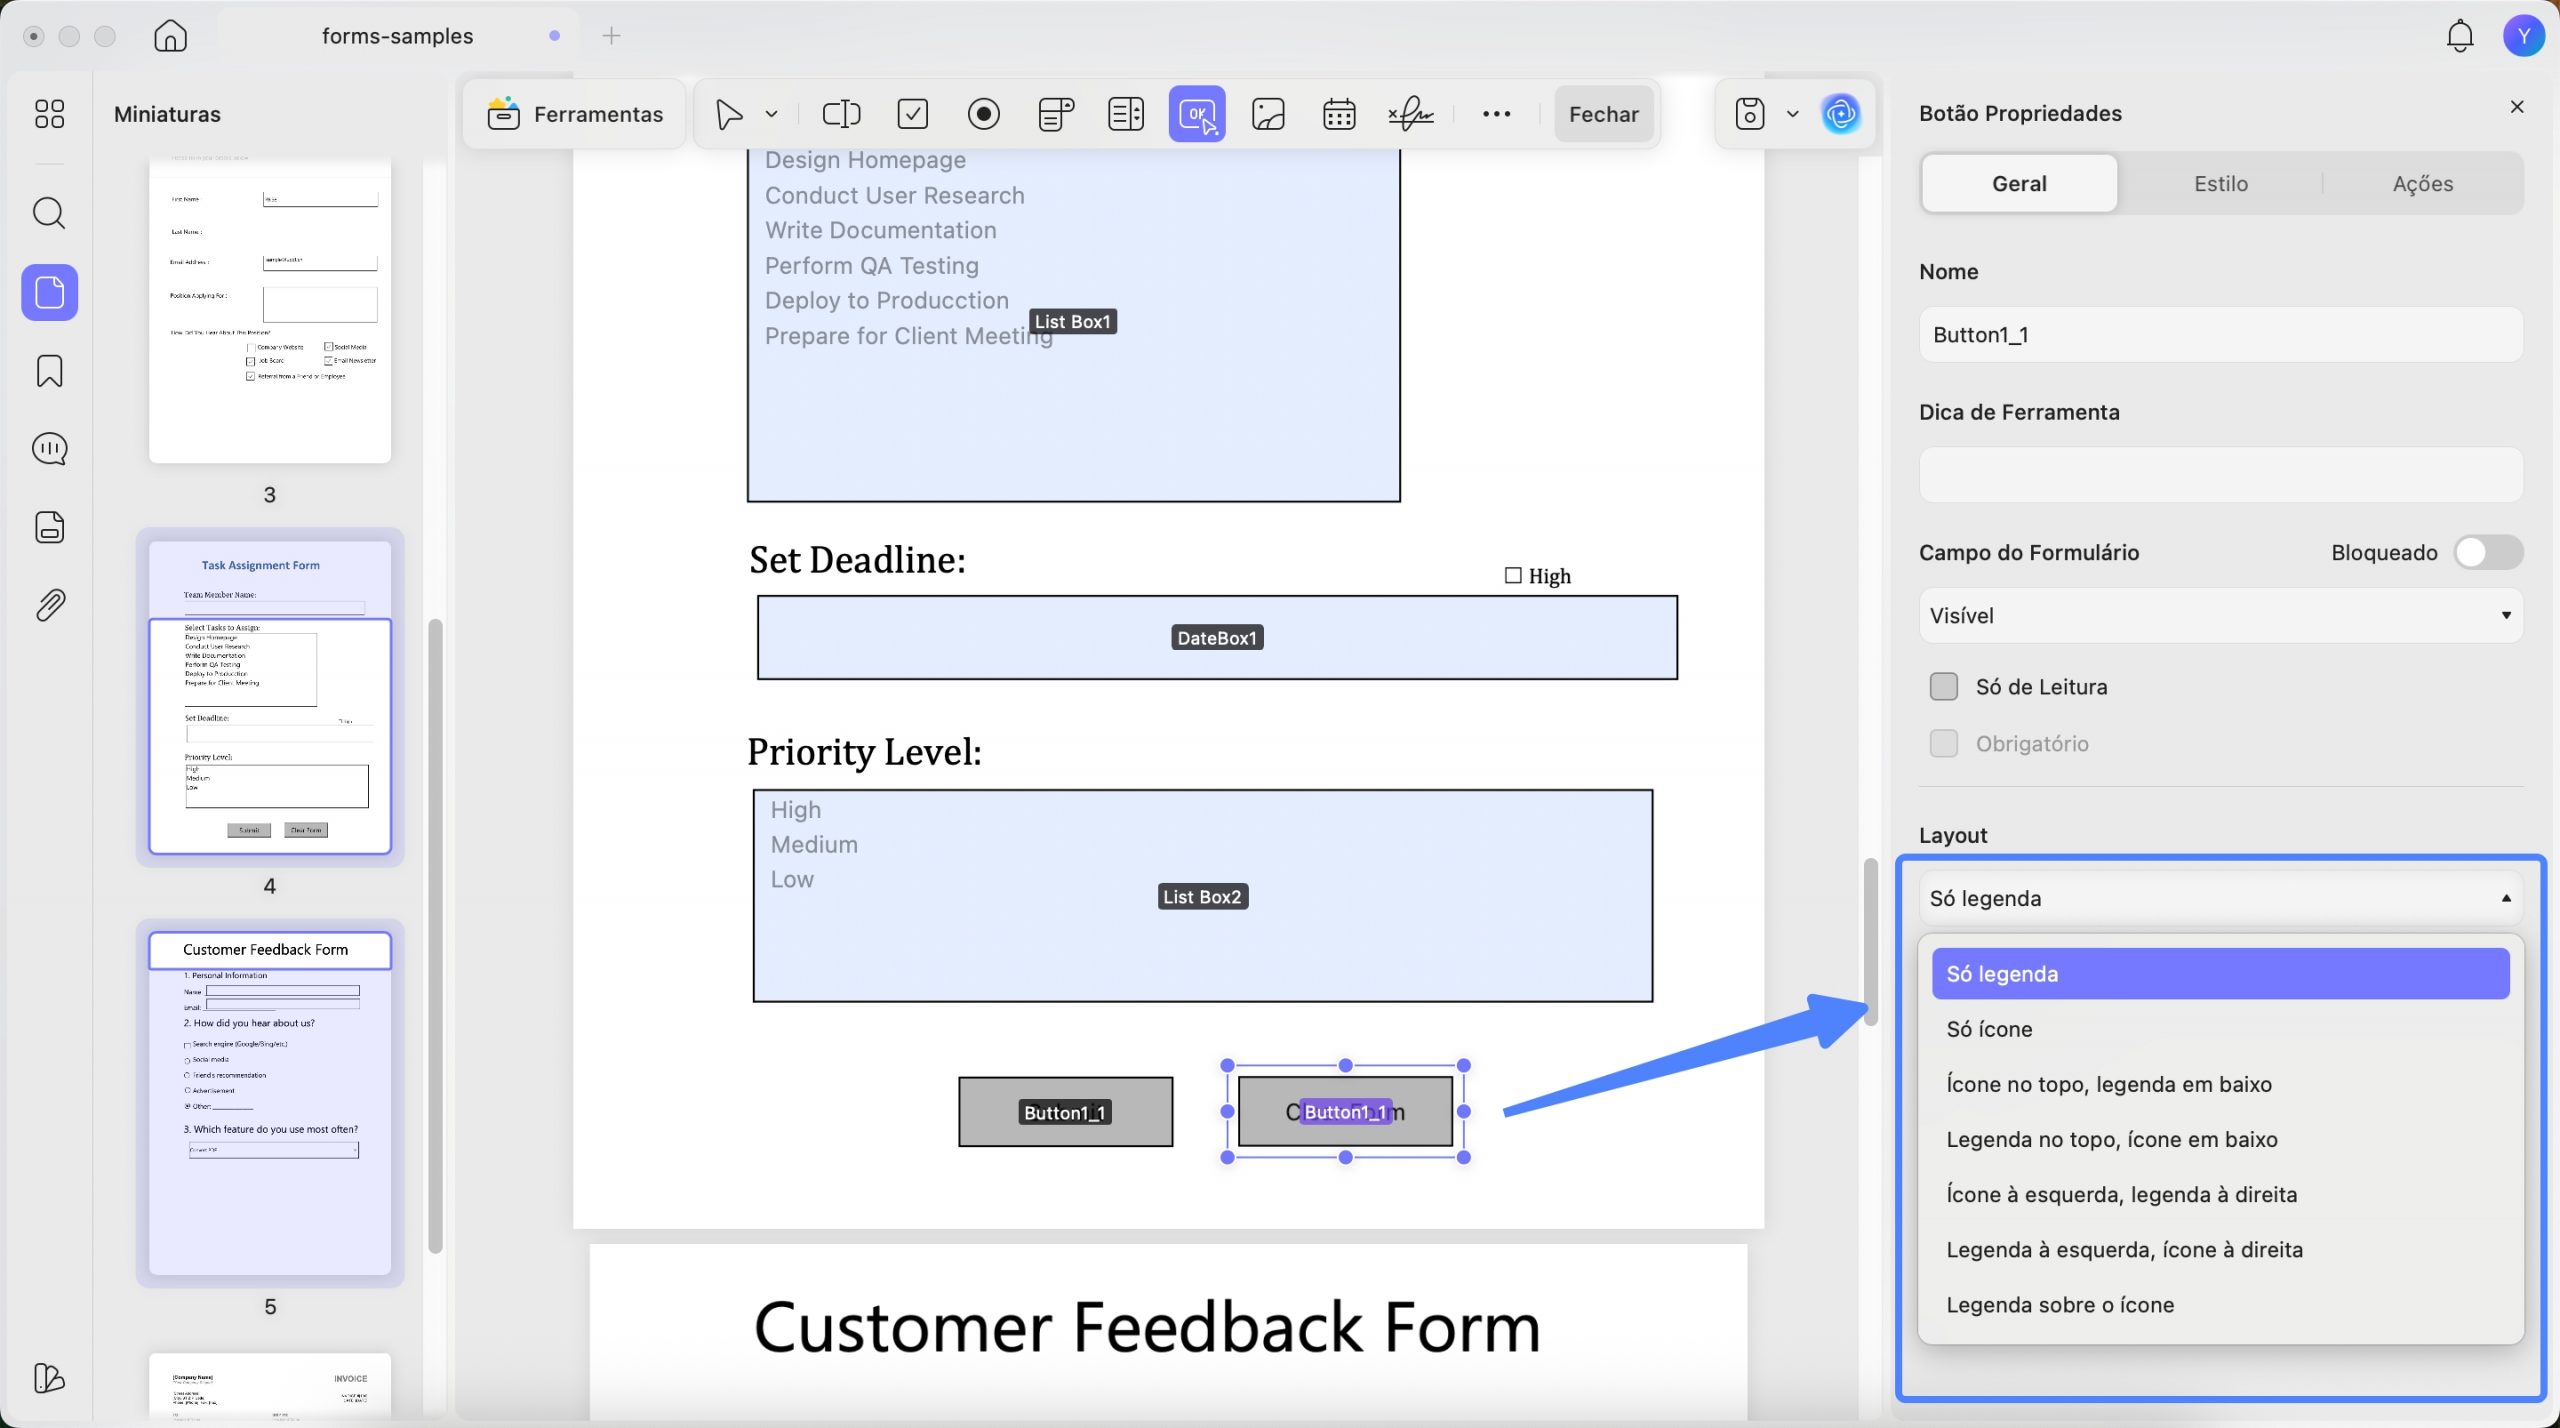
Task: Select the date field calendar tool
Action: [x=1339, y=114]
